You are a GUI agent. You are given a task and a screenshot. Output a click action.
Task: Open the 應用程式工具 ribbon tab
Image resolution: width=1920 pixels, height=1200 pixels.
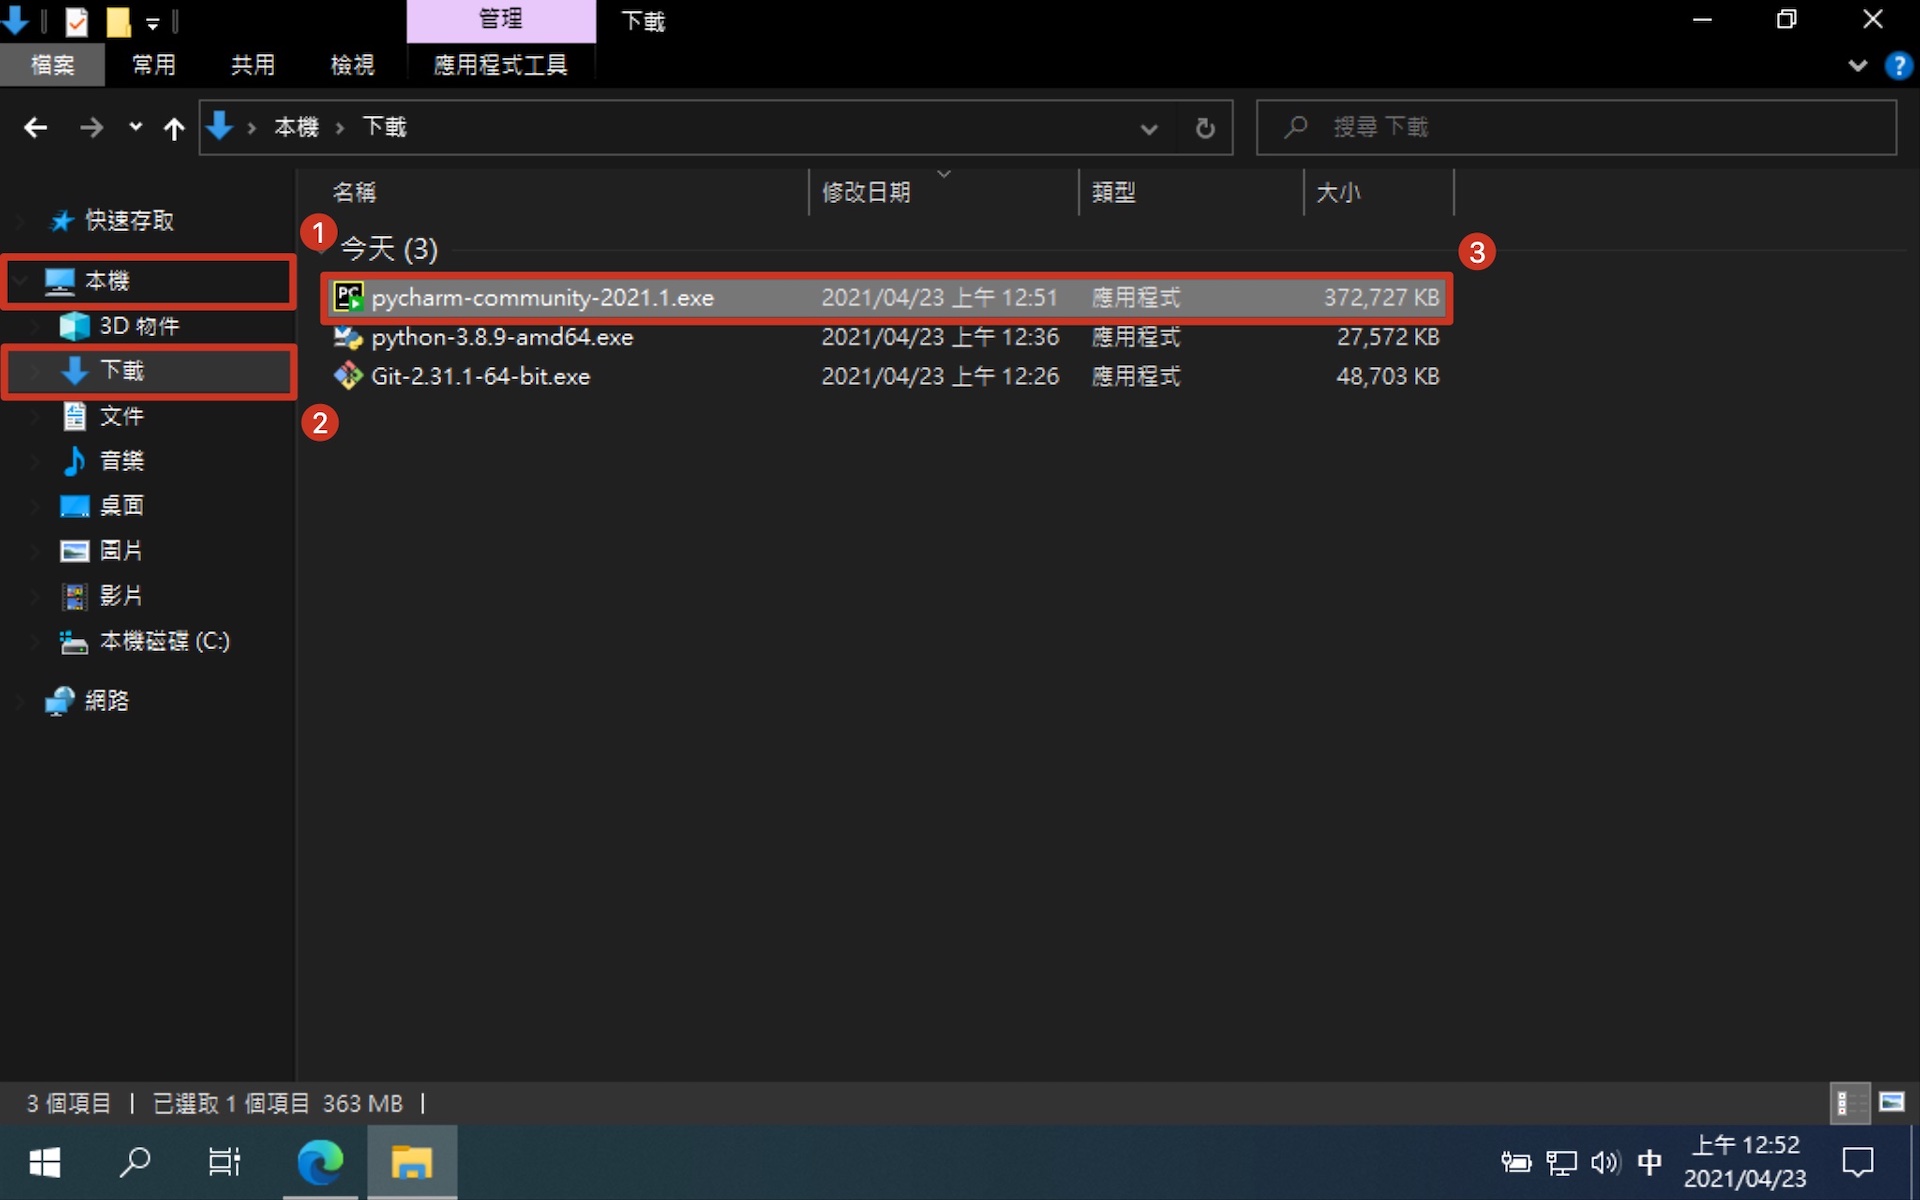coord(501,65)
